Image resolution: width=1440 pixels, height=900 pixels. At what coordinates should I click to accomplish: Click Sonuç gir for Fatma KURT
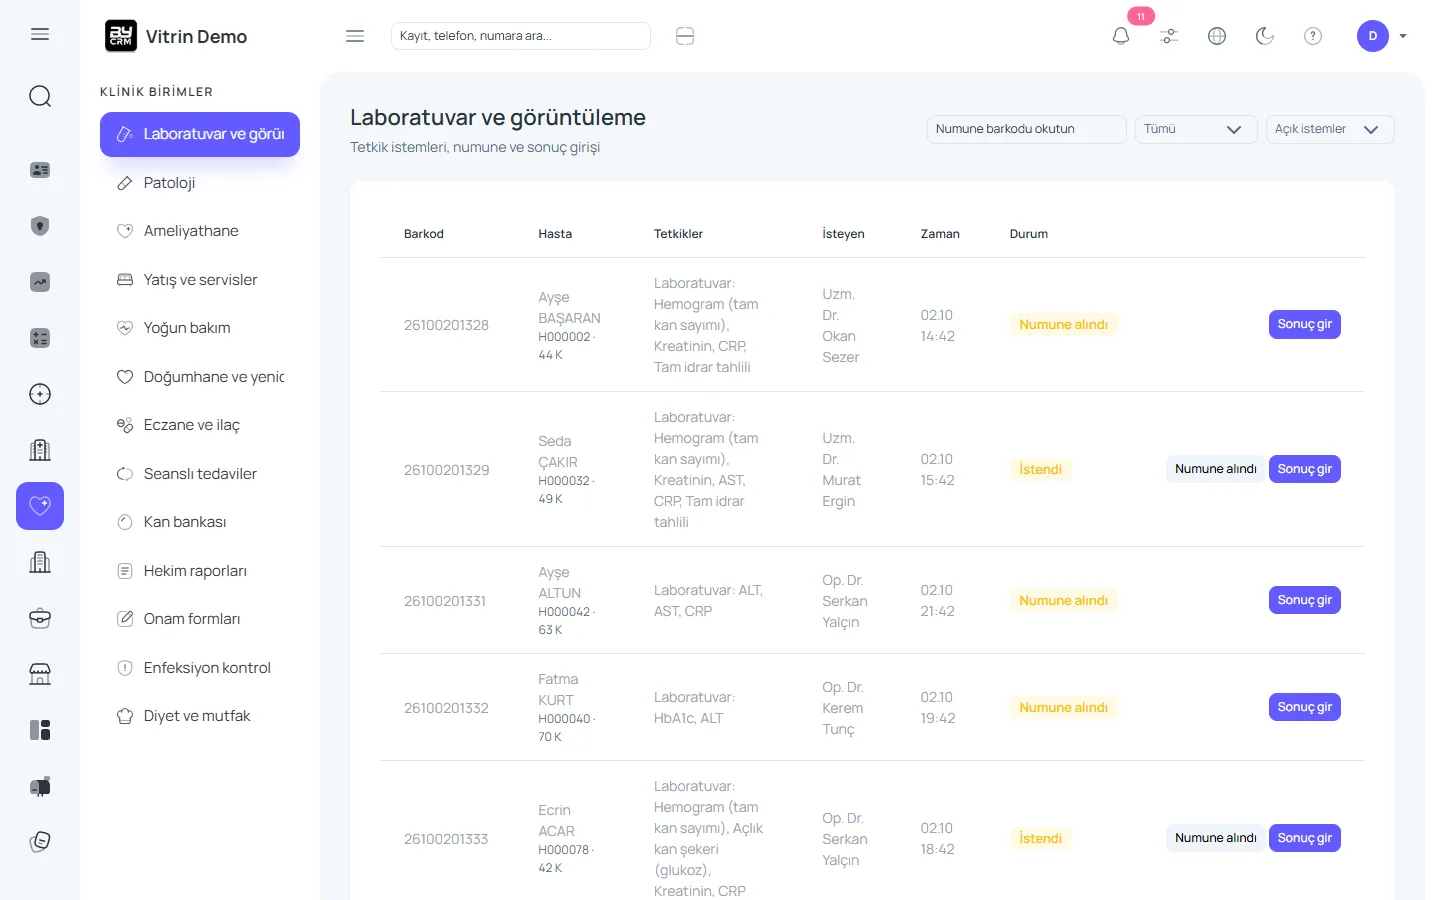[x=1305, y=707]
